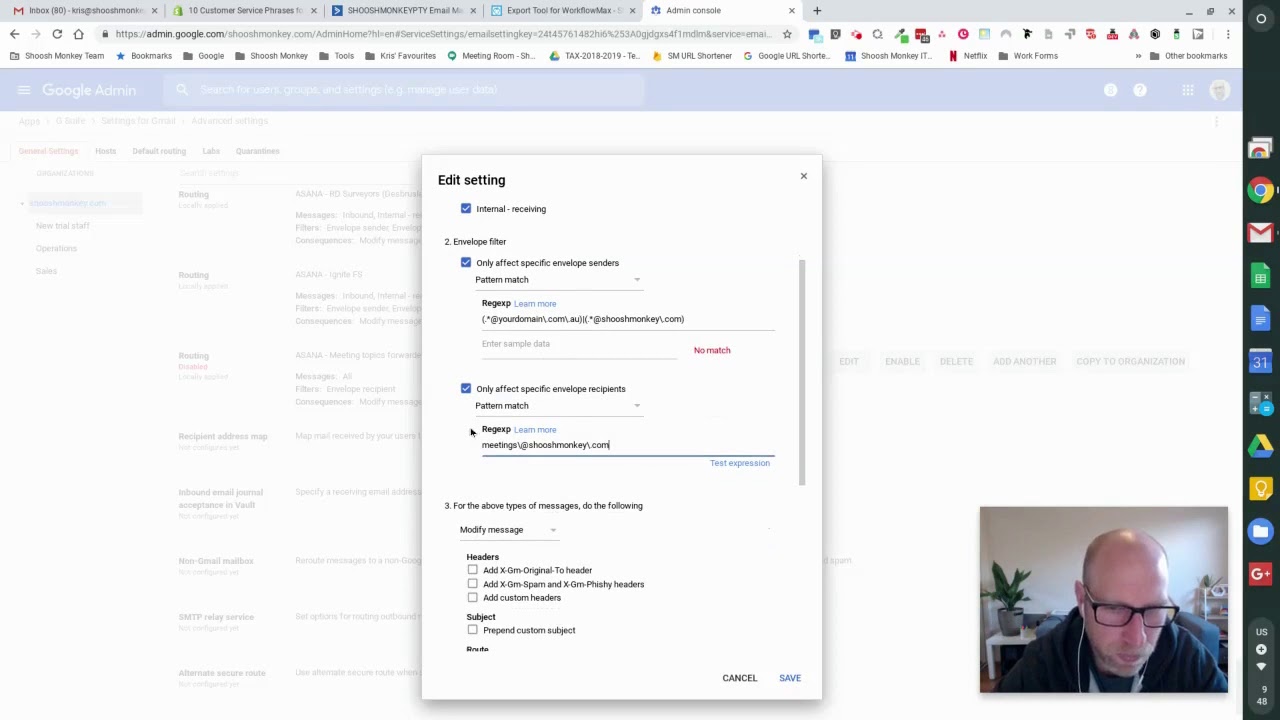Click the Google Admin search field
1280x720 pixels.
(x=405, y=90)
